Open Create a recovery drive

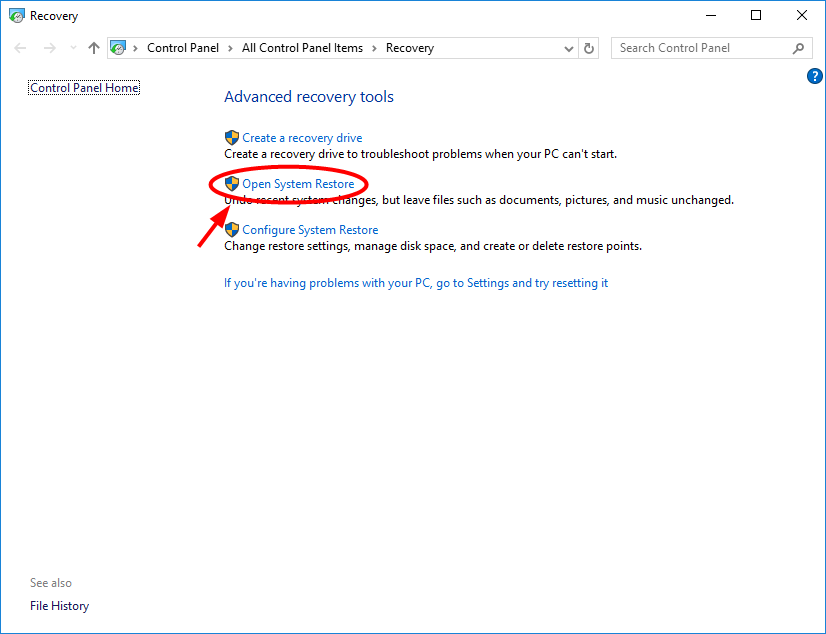(x=302, y=137)
